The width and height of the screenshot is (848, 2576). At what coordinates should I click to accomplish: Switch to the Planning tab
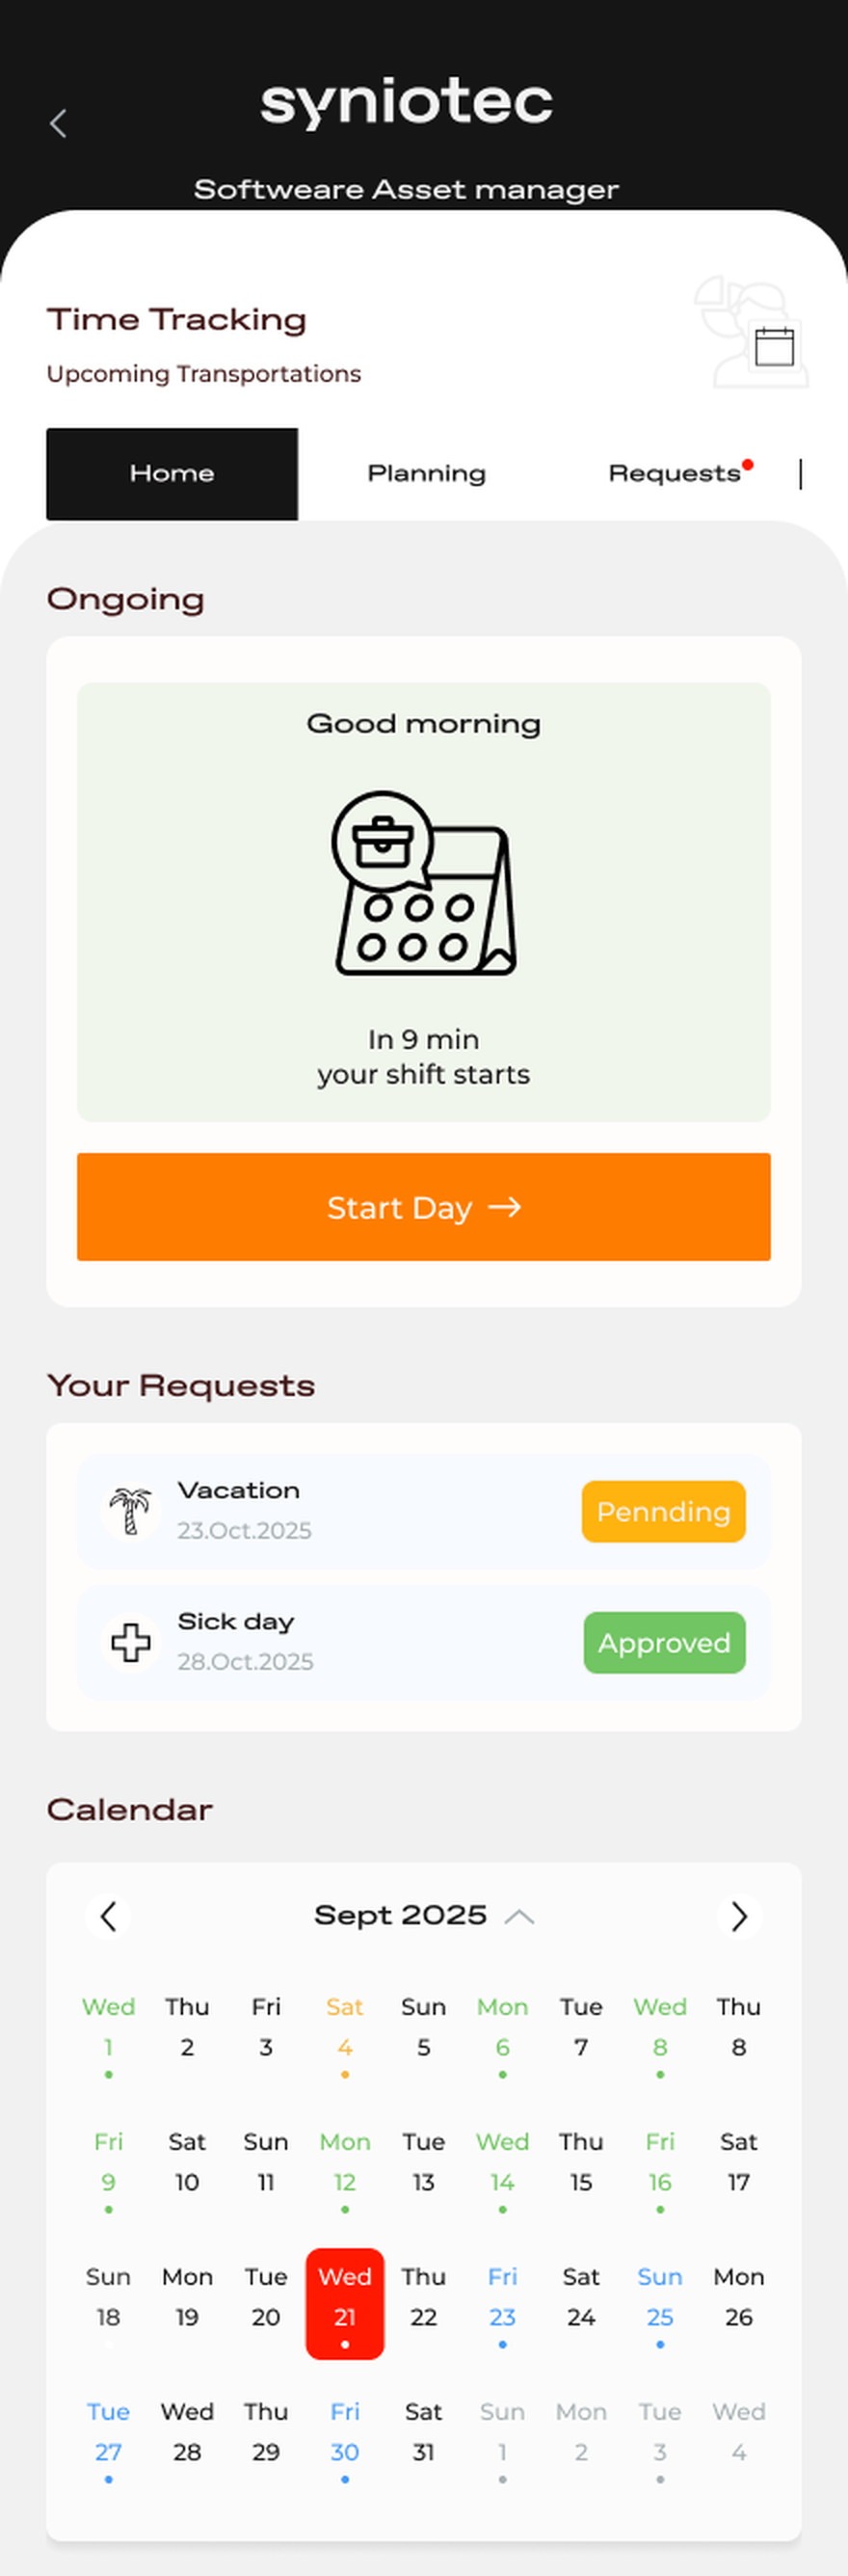pos(426,473)
